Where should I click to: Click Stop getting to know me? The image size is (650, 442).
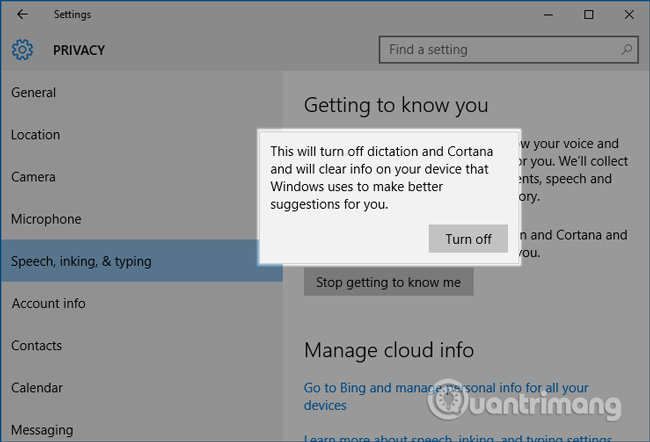pos(388,282)
